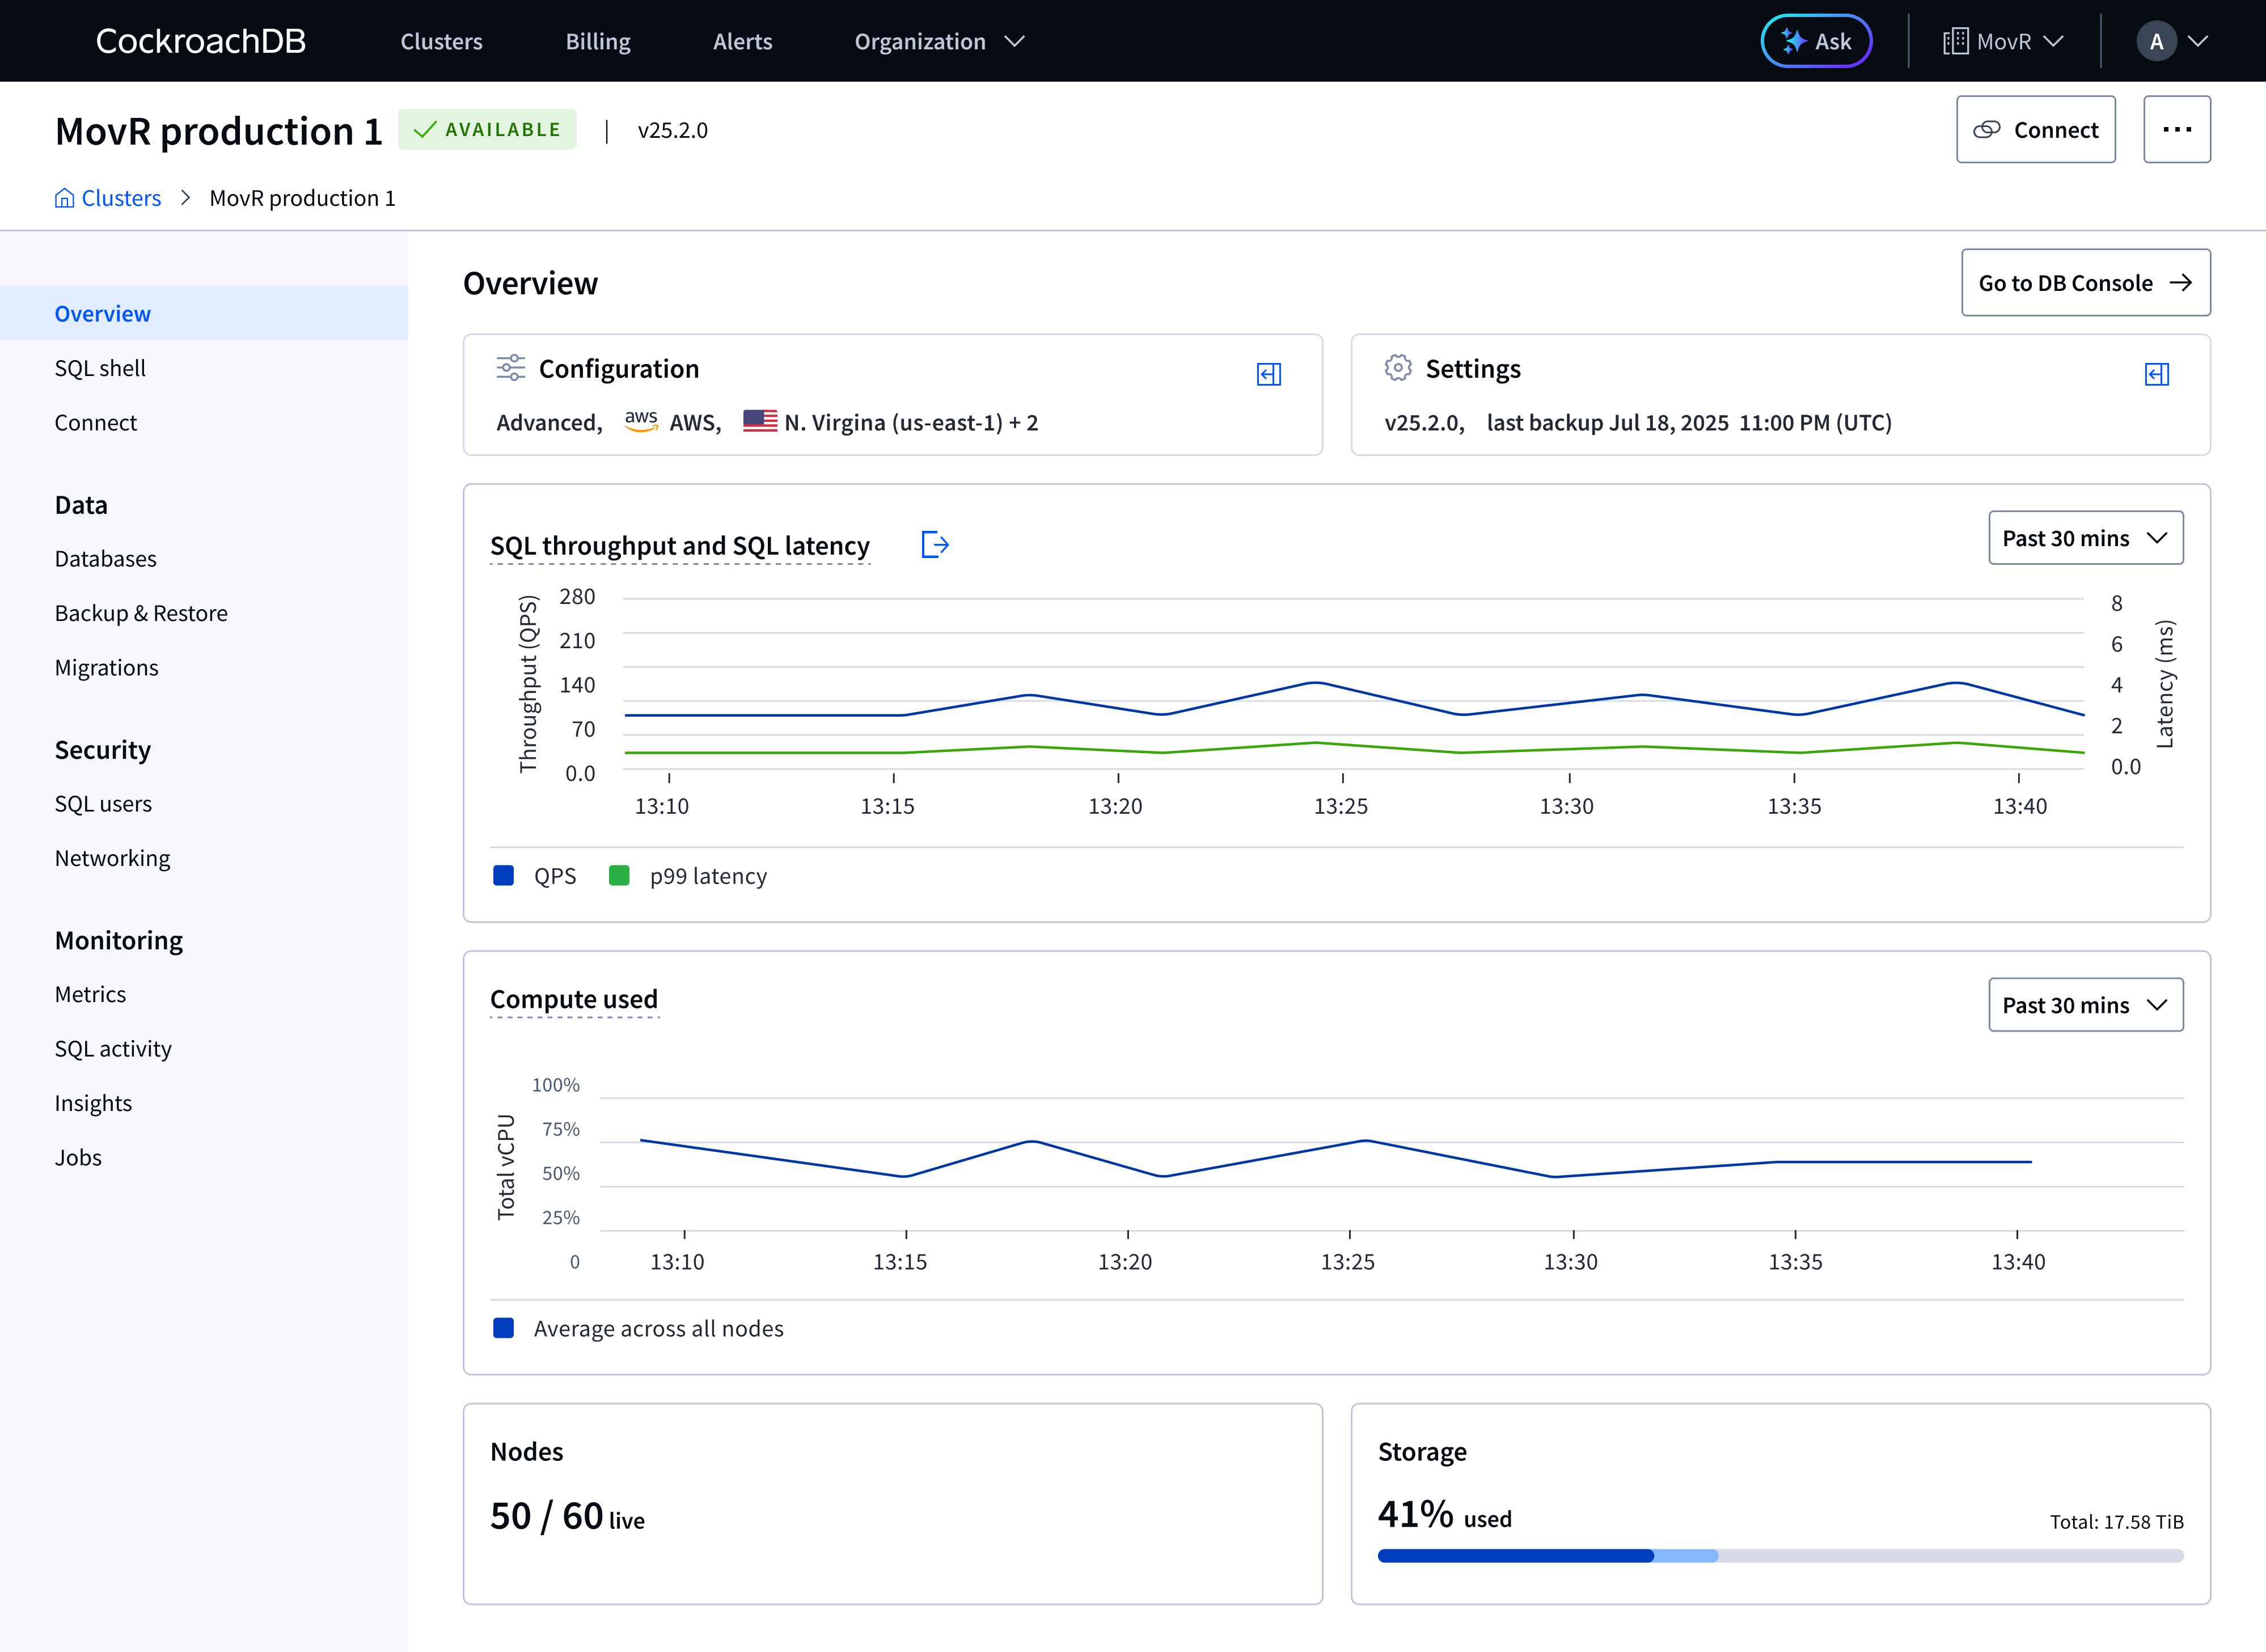Open SQL shell in the sidebar
The width and height of the screenshot is (2266, 1652).
(204, 368)
